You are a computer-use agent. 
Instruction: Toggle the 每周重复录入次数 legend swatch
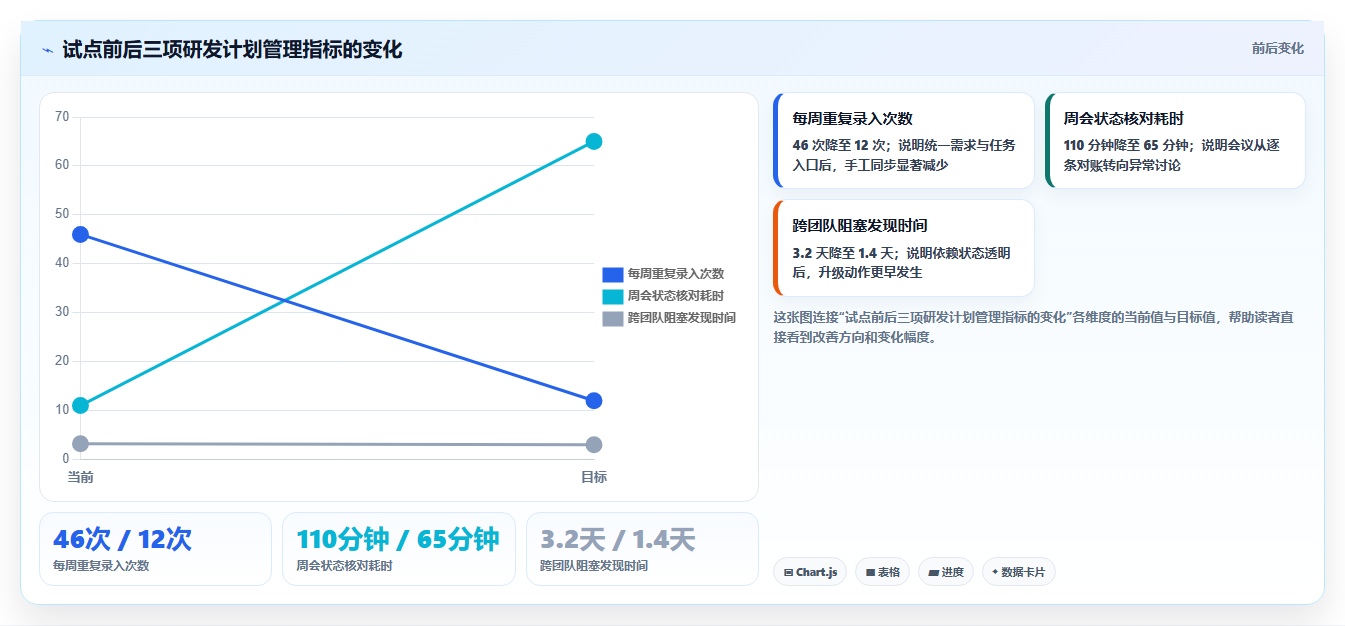point(613,274)
